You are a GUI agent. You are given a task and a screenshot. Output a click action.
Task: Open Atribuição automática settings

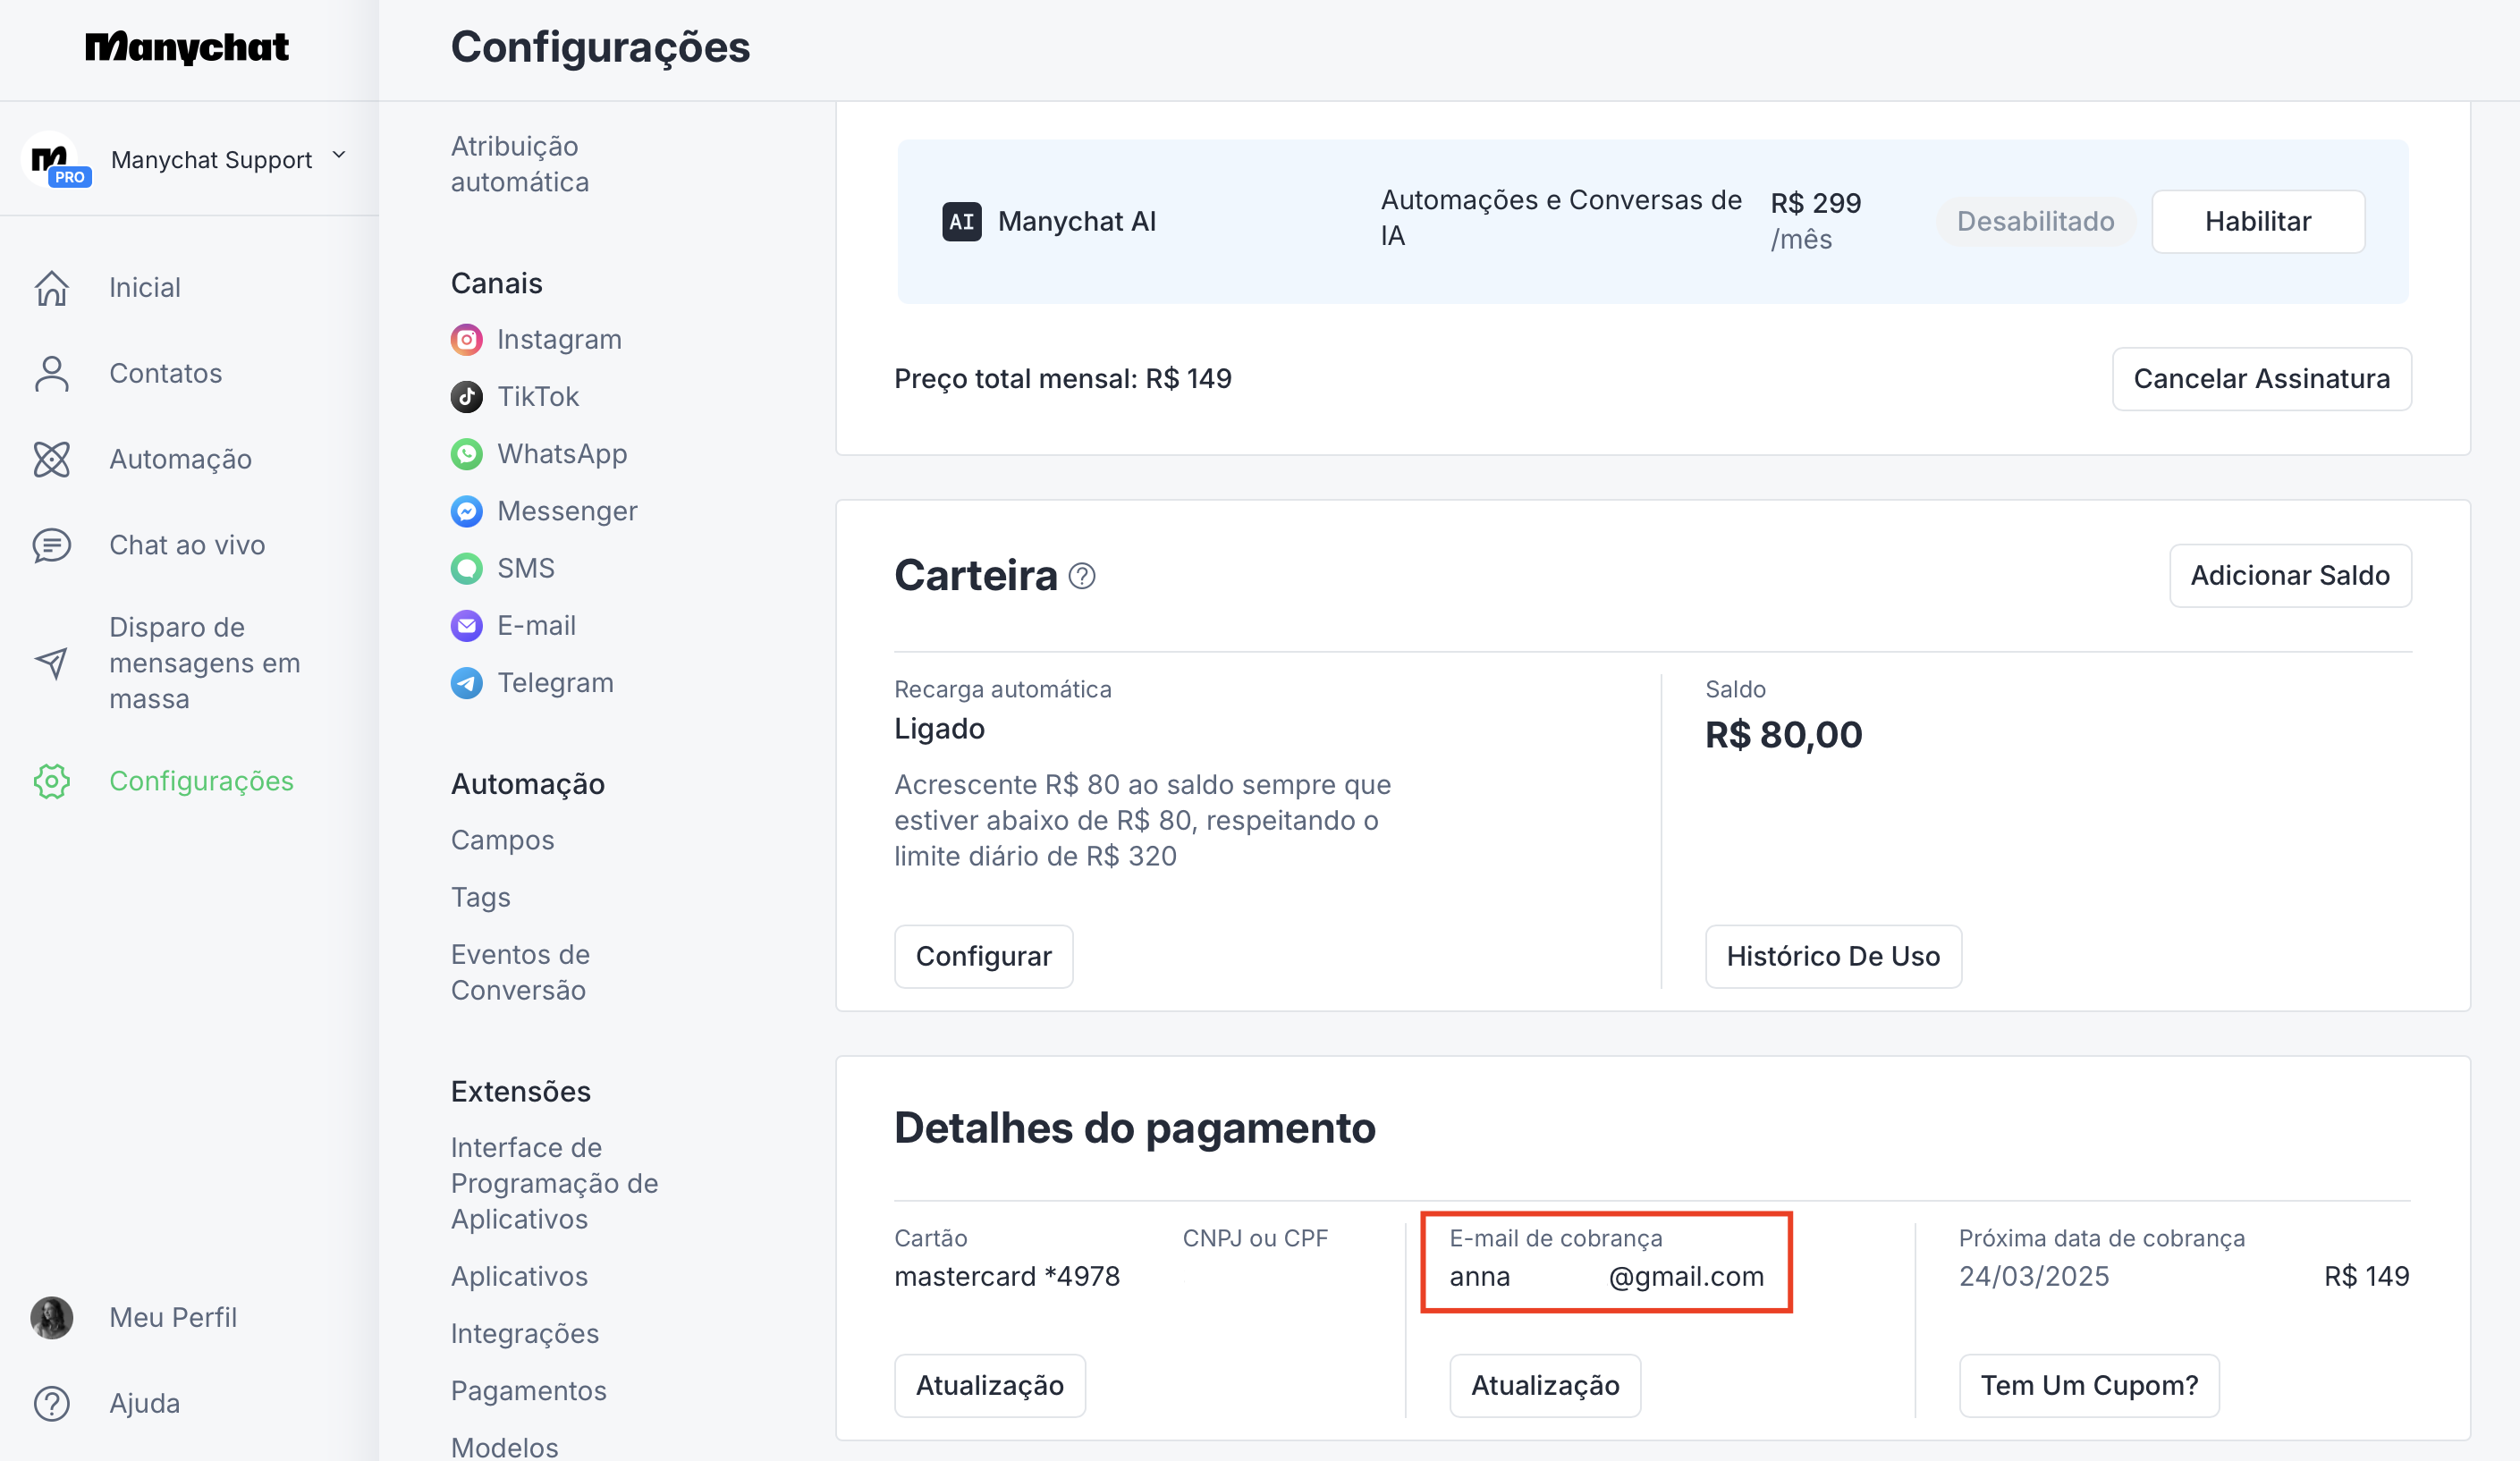click(520, 164)
